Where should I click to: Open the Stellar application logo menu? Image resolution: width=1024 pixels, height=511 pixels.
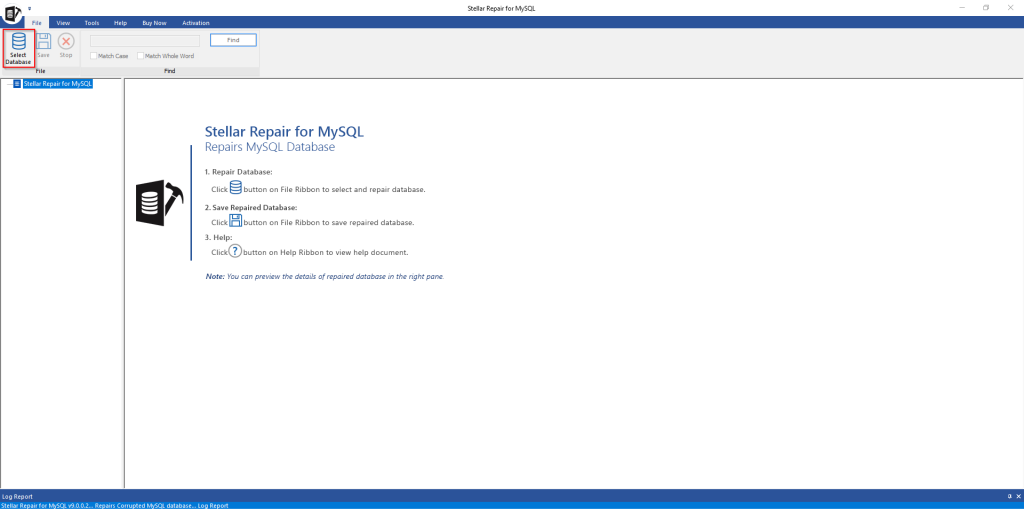tap(12, 12)
